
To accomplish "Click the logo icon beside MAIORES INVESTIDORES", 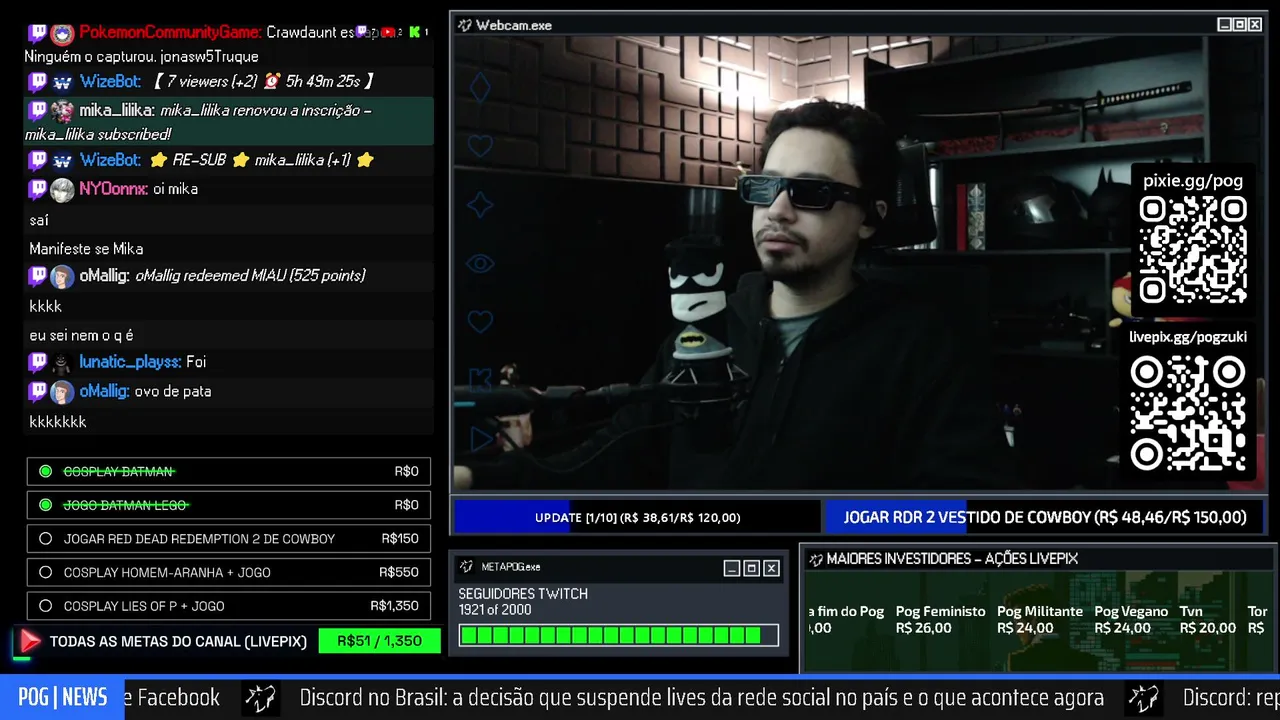I will click(815, 559).
